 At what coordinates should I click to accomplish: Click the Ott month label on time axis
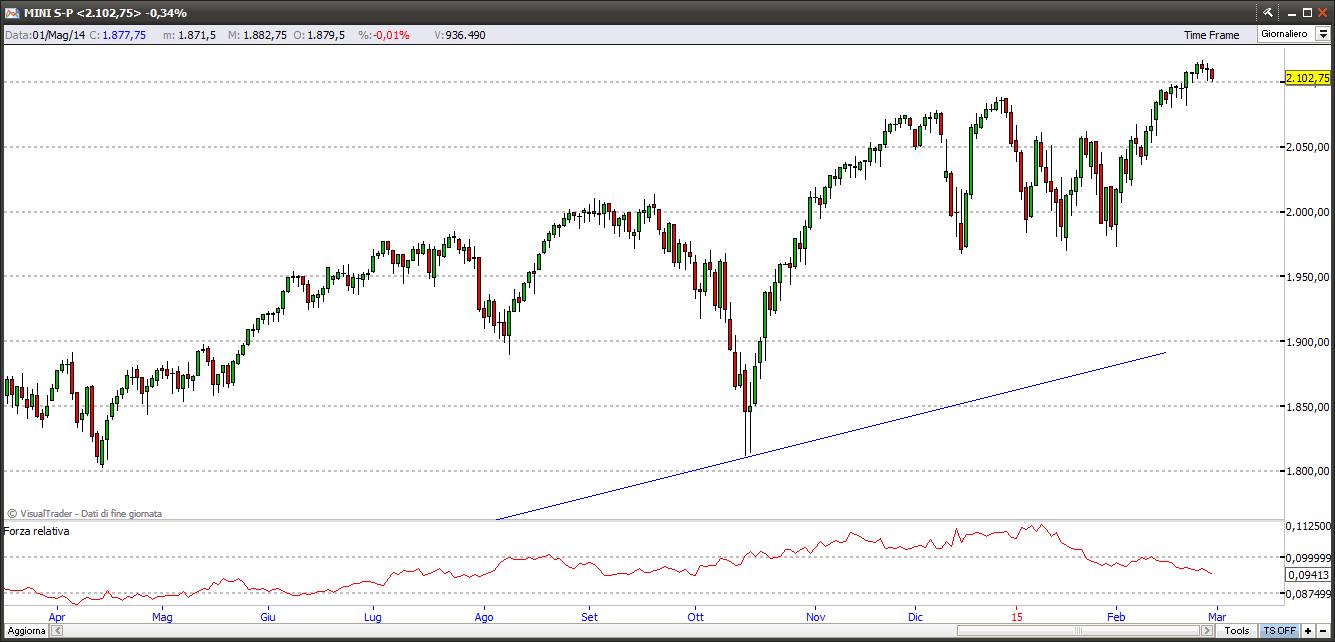695,617
